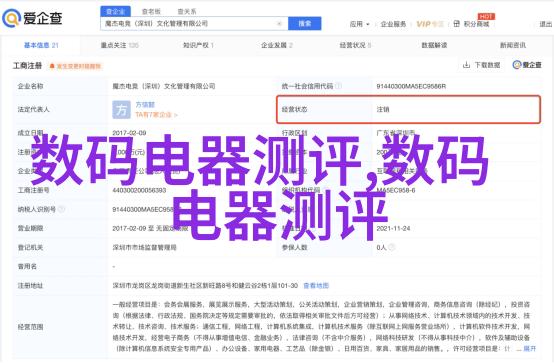
Task: Click the 下载数据 button
Action: pyautogui.click(x=482, y=65)
